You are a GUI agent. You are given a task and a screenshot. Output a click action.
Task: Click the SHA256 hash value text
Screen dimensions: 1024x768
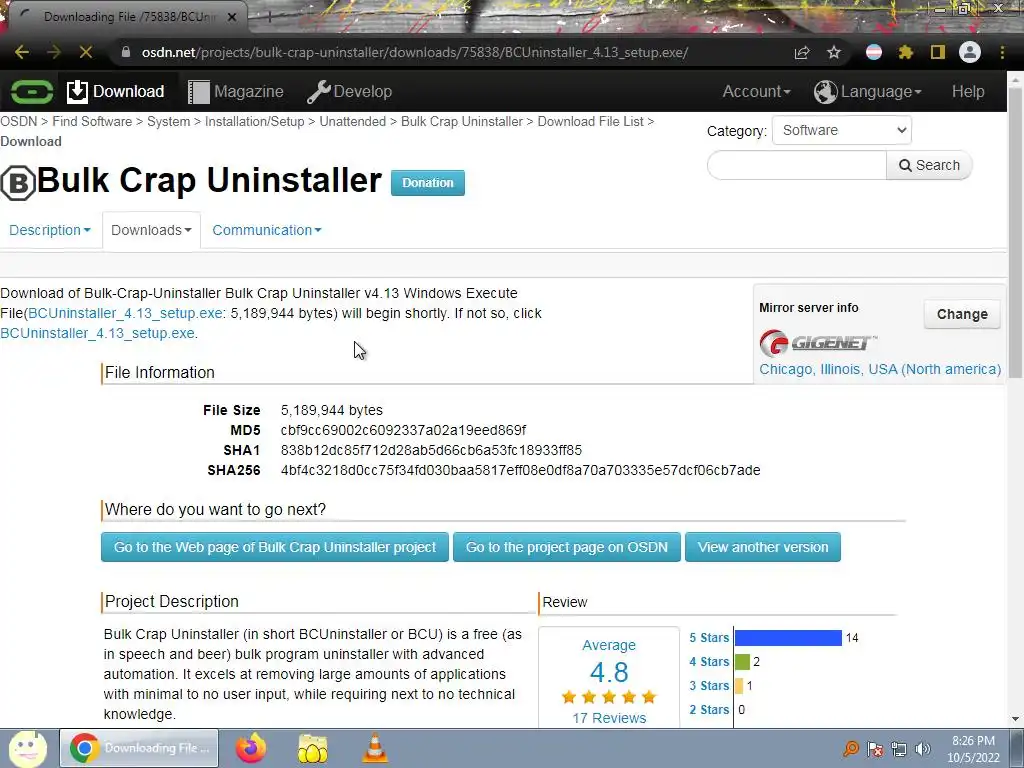tap(520, 470)
